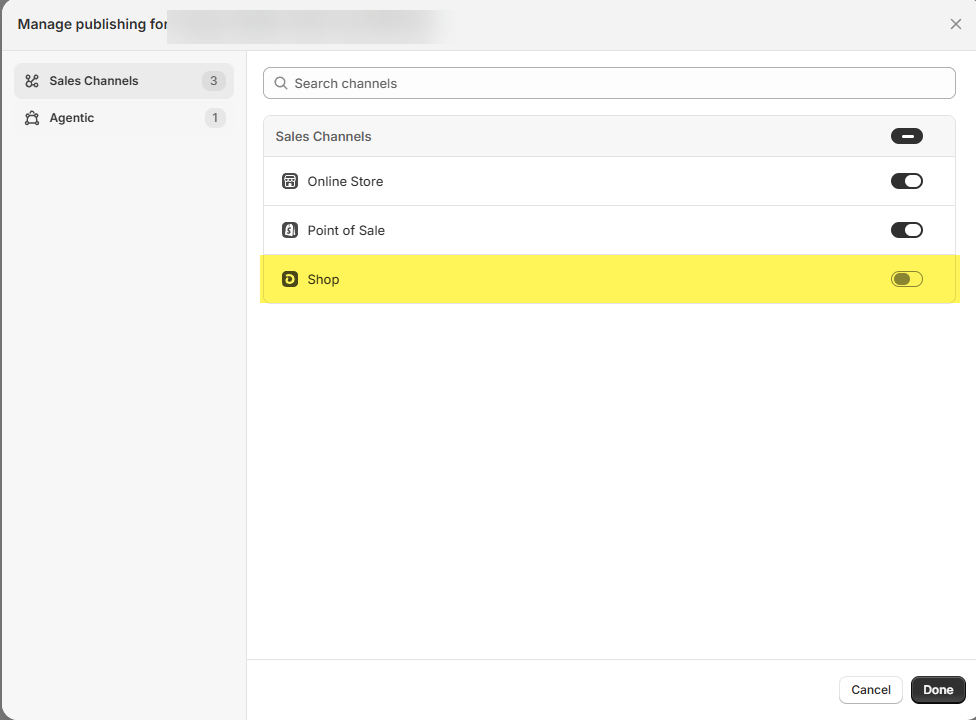Click the Sales Channels sidebar icon
The height and width of the screenshot is (720, 976).
pos(32,81)
